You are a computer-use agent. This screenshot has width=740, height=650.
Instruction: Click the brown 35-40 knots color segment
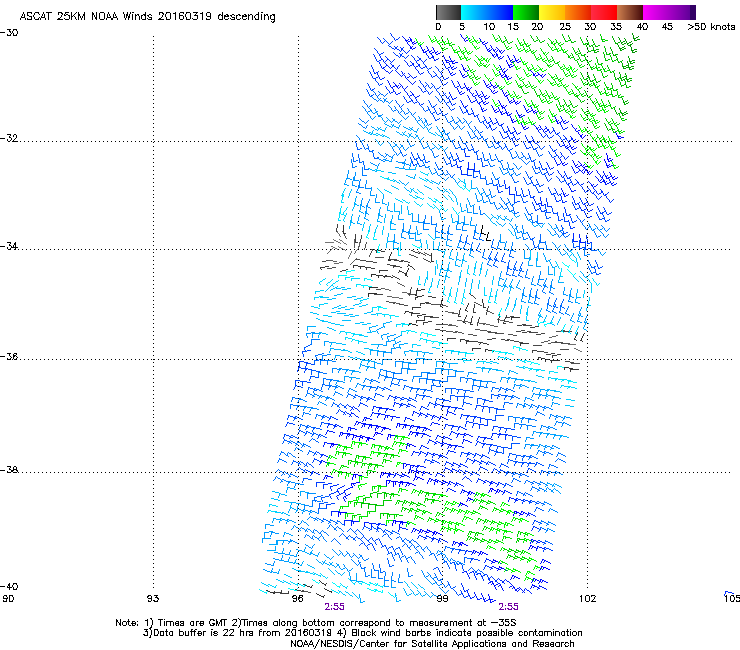tap(630, 12)
